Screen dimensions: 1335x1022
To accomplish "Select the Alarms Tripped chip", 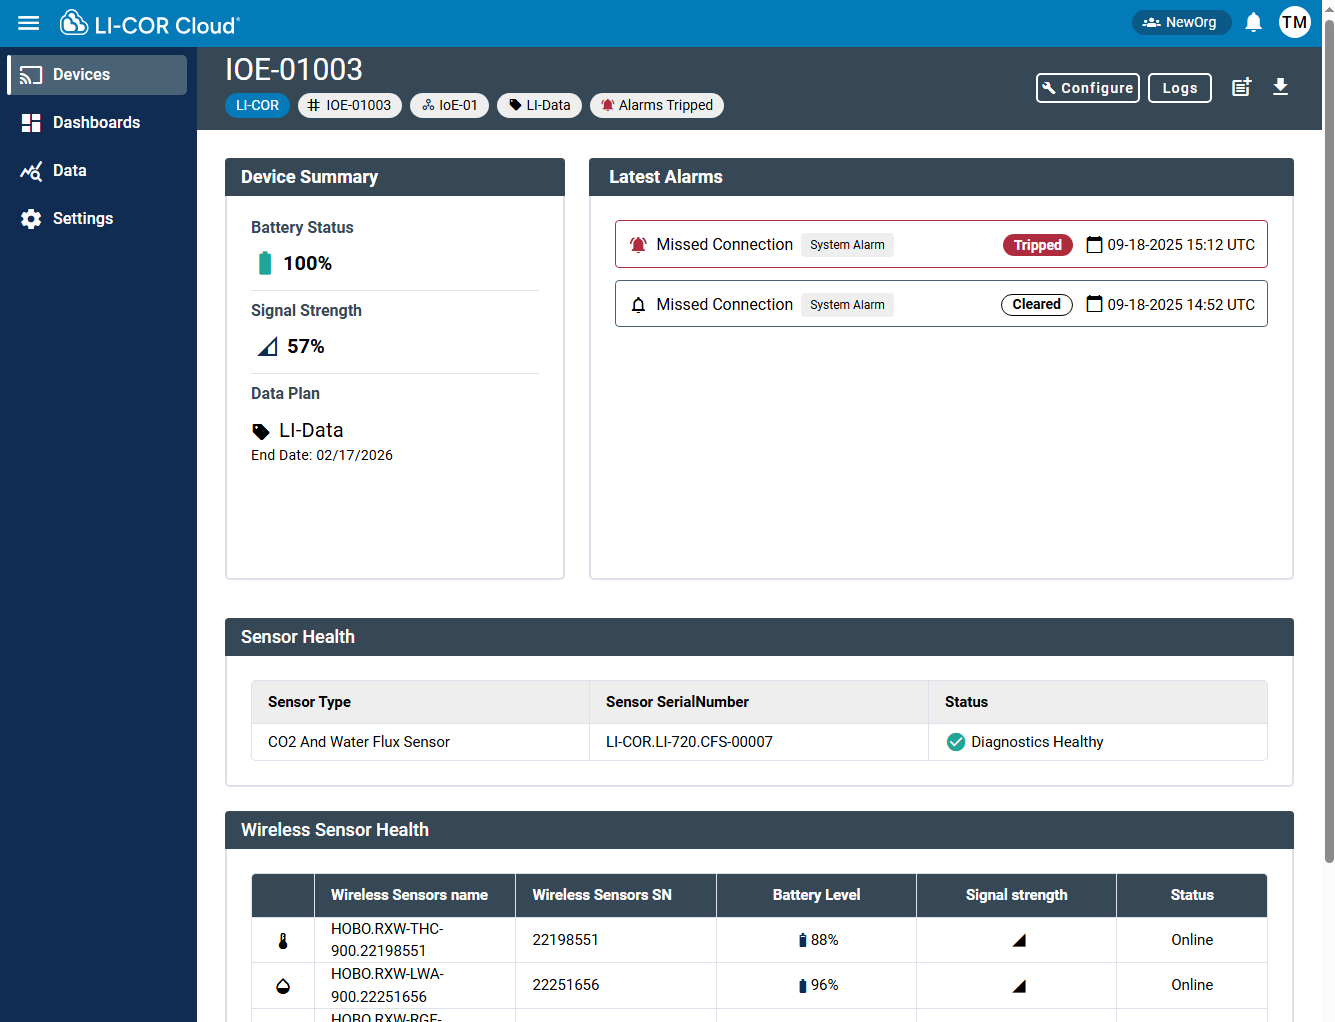I will [x=656, y=105].
